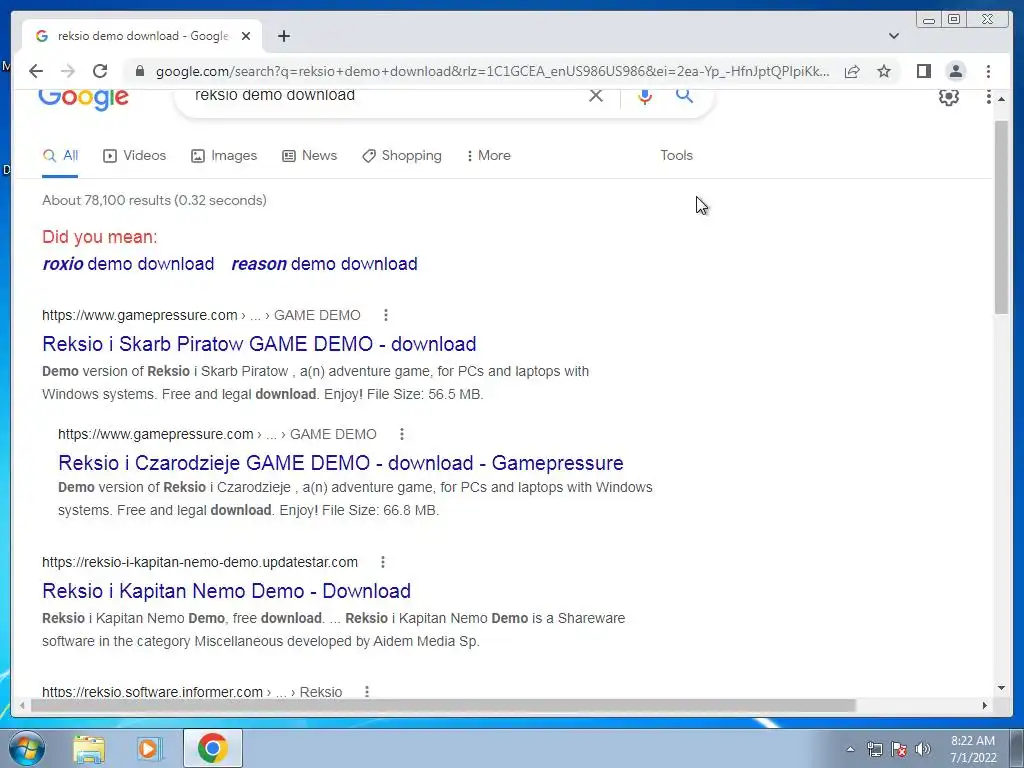Open Windows Media Player from taskbar
The width and height of the screenshot is (1024, 768).
(150, 748)
